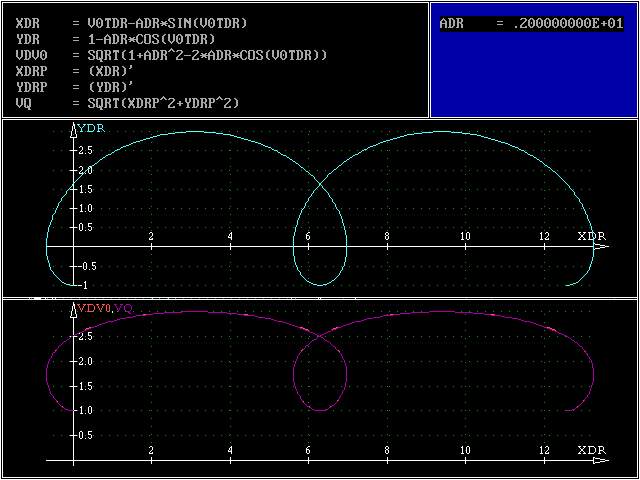Click the XDR label in lower plot
The height and width of the screenshot is (480, 640).
point(591,451)
